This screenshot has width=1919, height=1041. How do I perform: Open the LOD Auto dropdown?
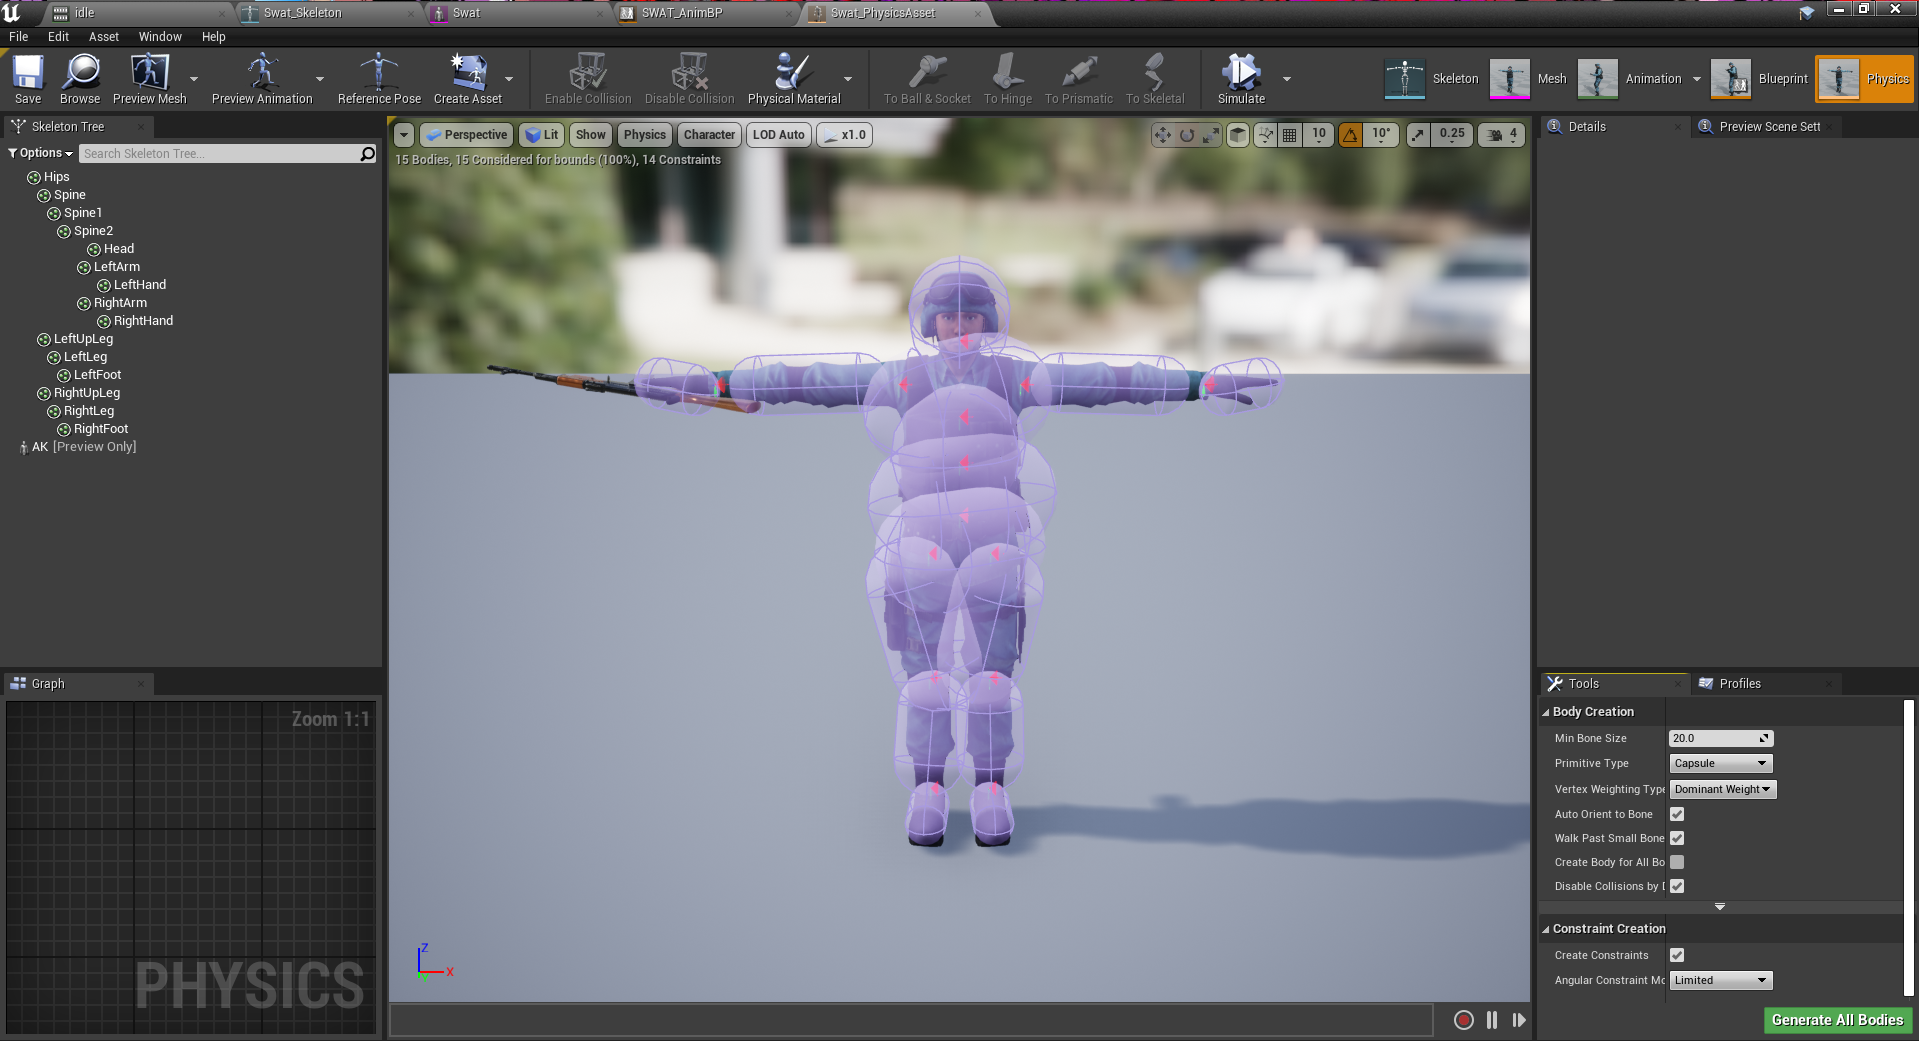(x=778, y=134)
